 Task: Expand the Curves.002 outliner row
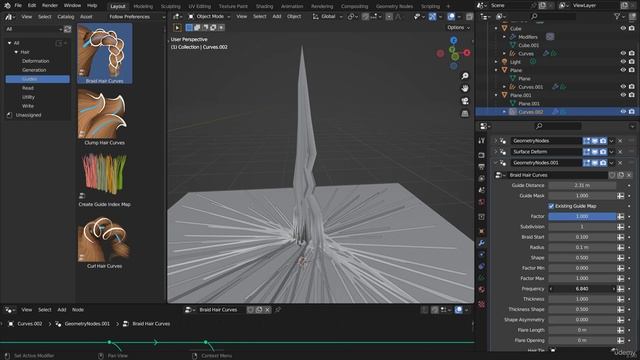[504, 112]
